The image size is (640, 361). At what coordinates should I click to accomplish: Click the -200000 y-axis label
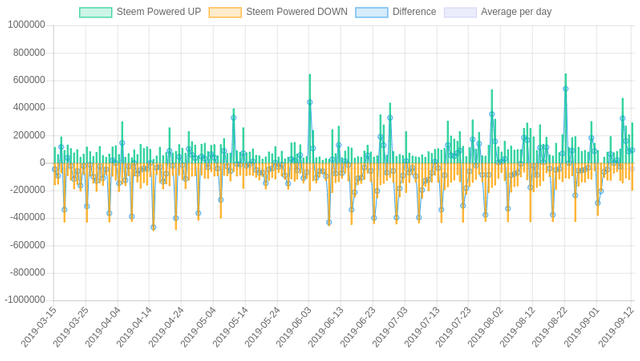tap(27, 190)
